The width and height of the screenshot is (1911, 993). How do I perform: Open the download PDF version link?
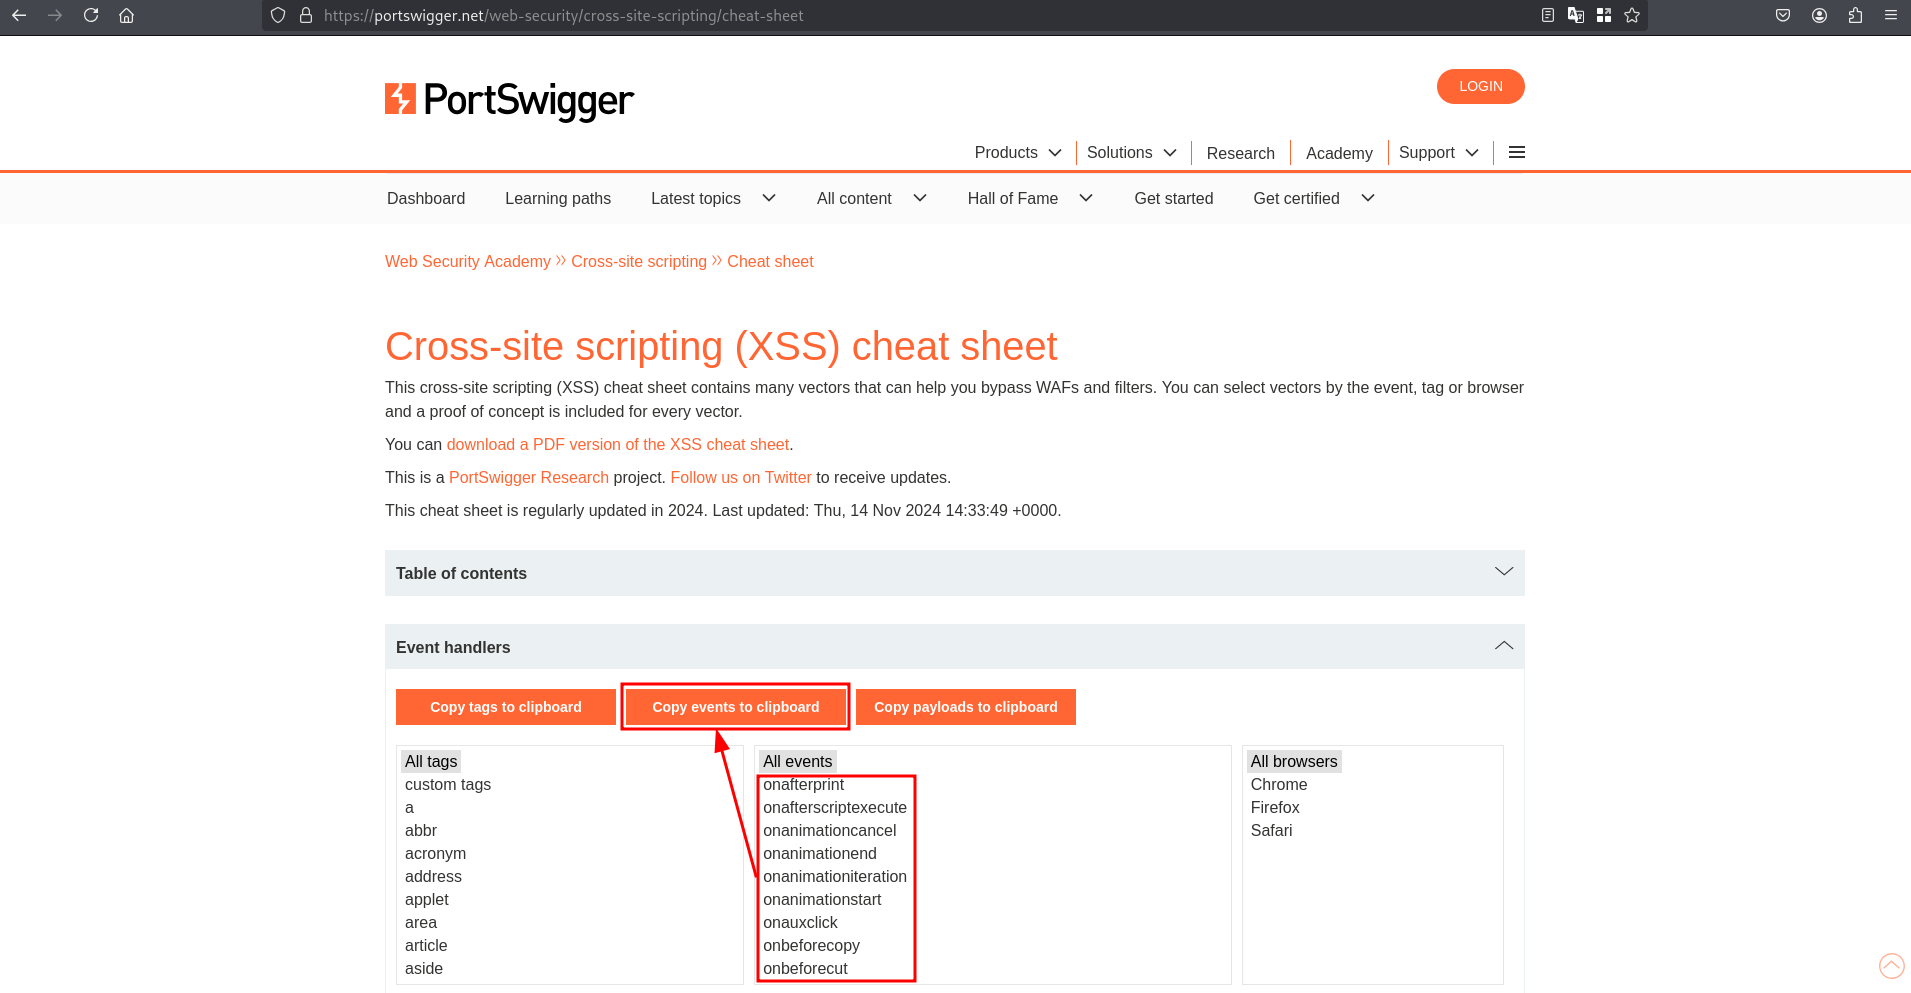click(x=618, y=444)
